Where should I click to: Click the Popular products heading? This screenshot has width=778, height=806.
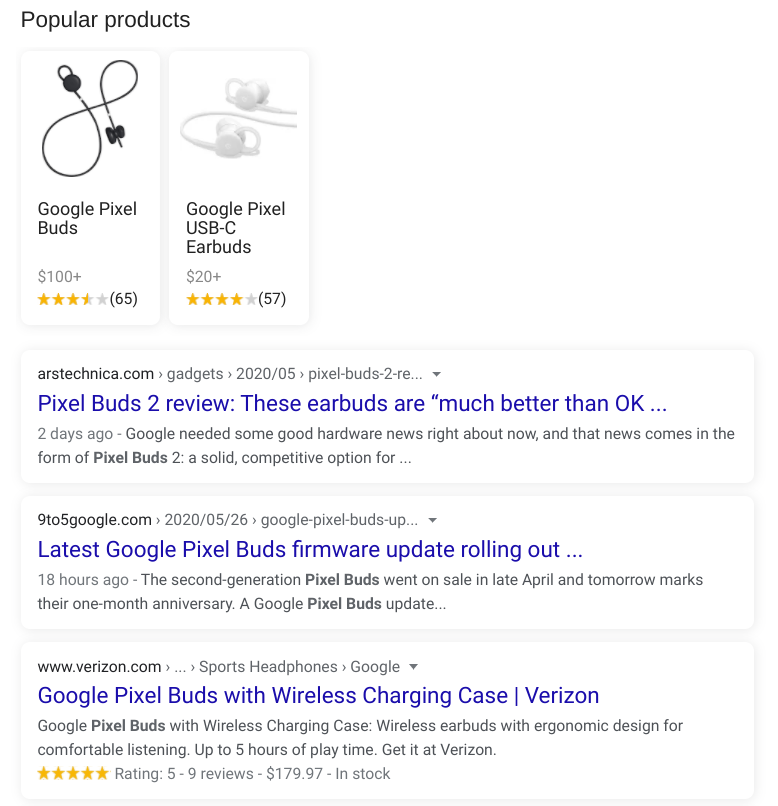point(105,21)
